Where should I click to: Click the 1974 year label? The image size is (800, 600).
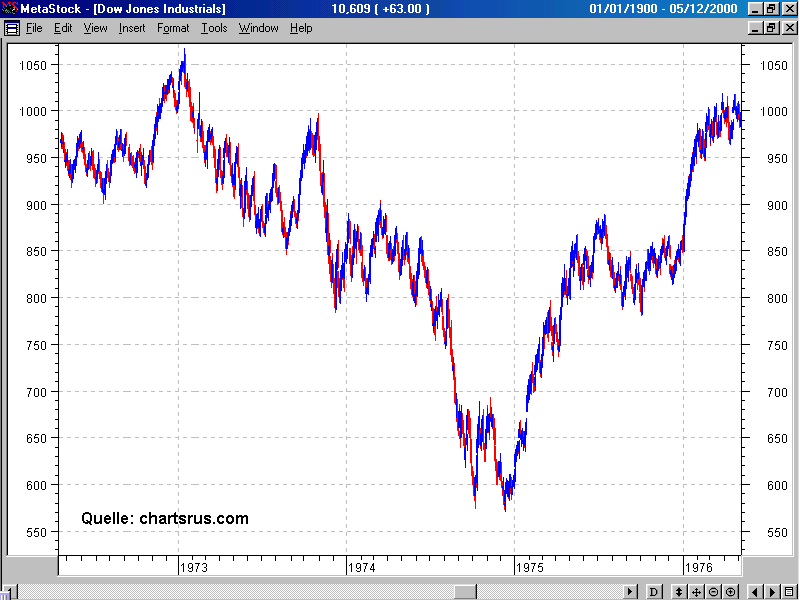361,567
